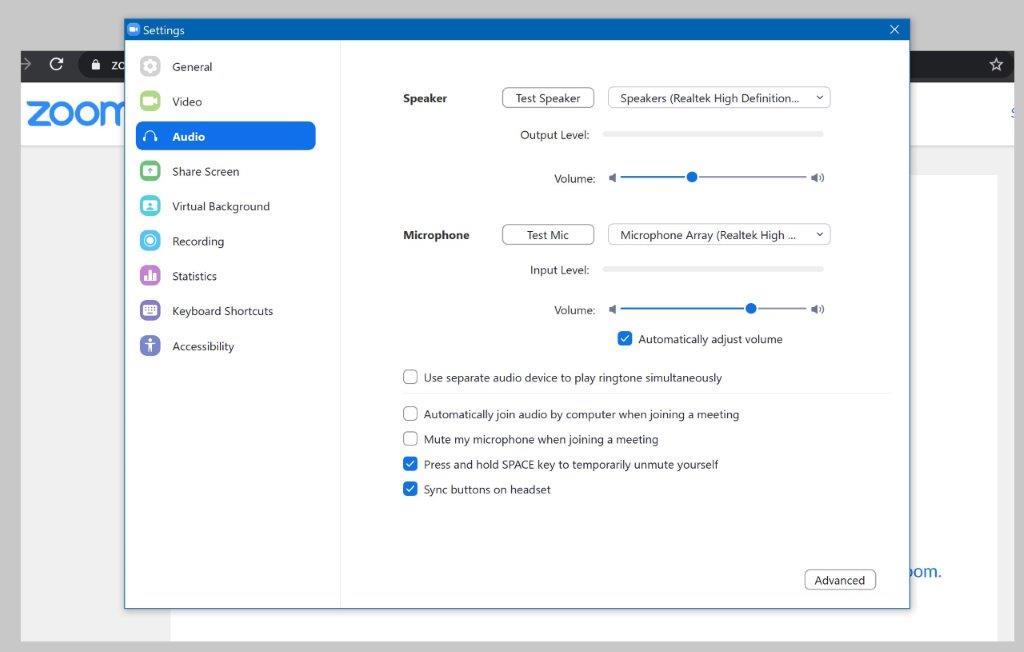Screen dimensions: 1024x652
Task: Select the Video camera icon
Action: coord(150,101)
